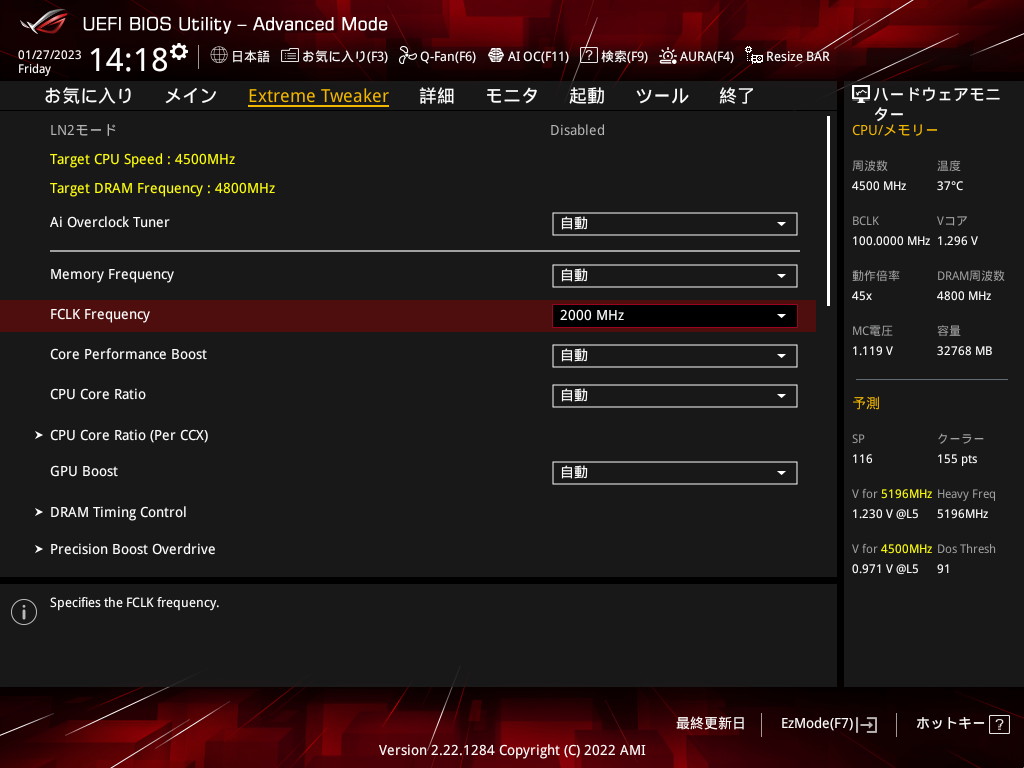Click the Disabled value of LN2モード

577,130
